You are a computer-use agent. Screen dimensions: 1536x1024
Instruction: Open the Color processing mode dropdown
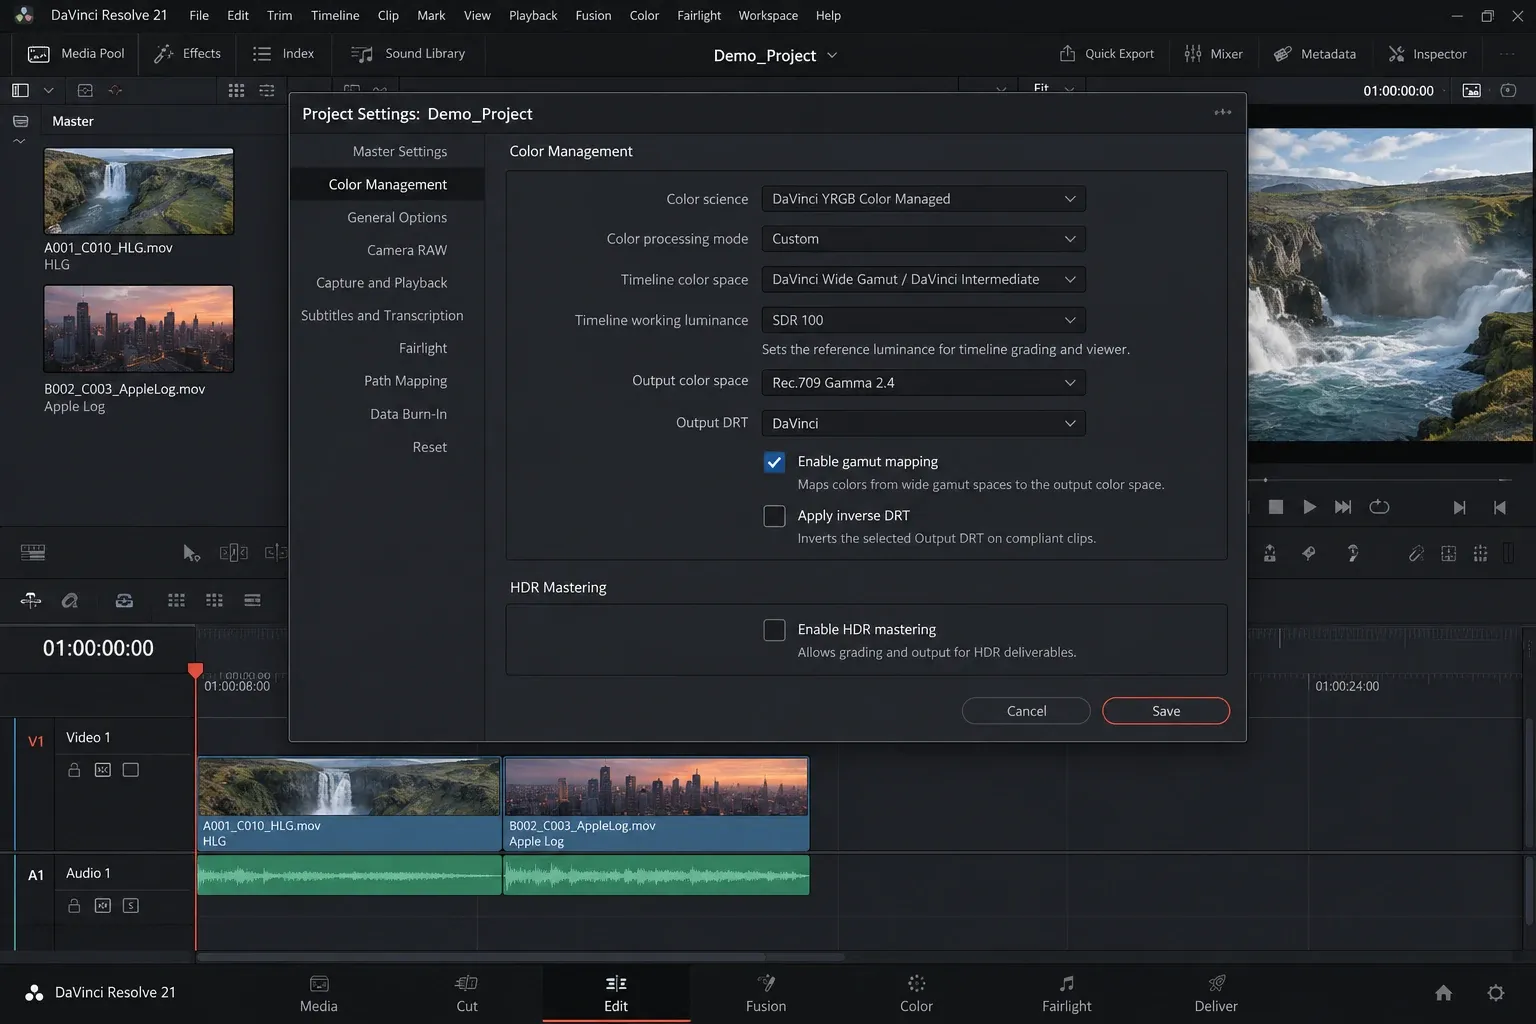coord(923,239)
